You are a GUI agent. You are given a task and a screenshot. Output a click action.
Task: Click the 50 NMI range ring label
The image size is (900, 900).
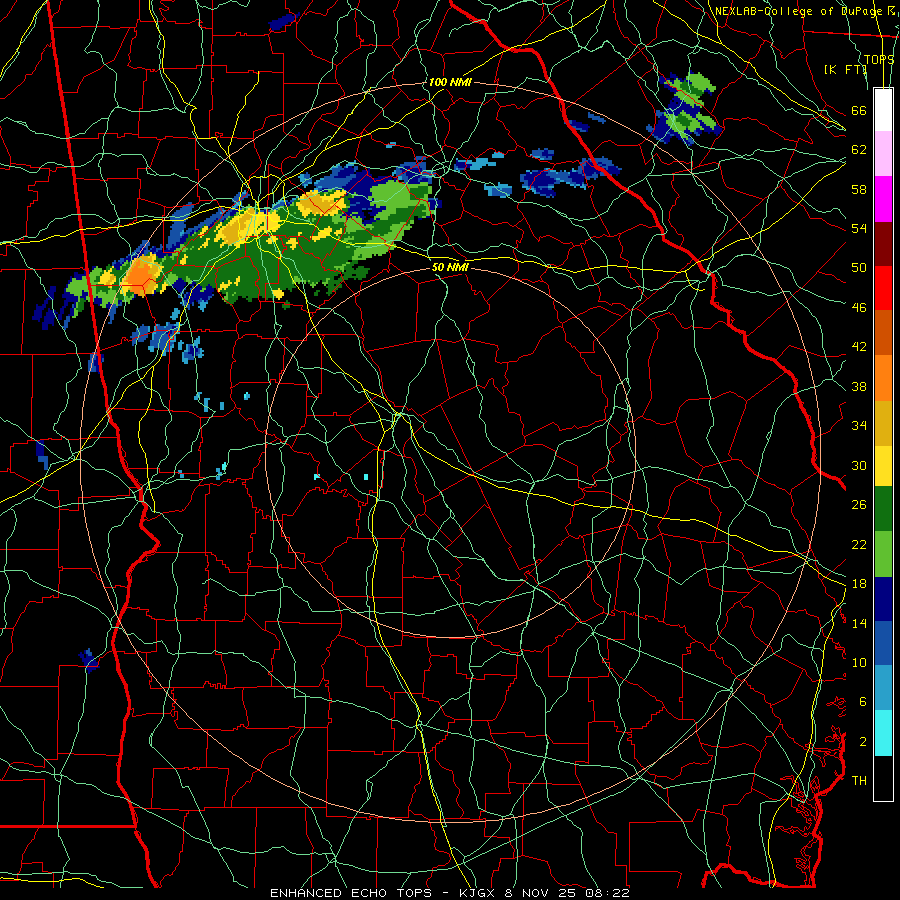(450, 267)
